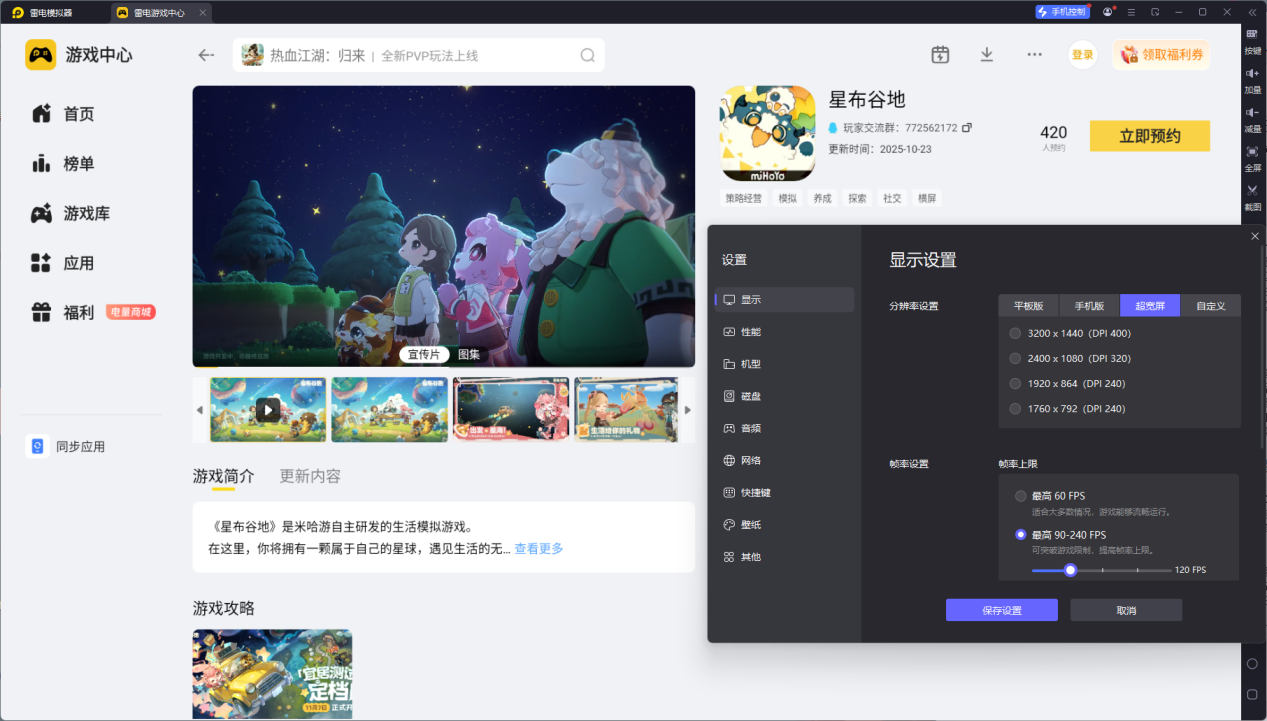Open the user account avatar icon

coord(1108,12)
